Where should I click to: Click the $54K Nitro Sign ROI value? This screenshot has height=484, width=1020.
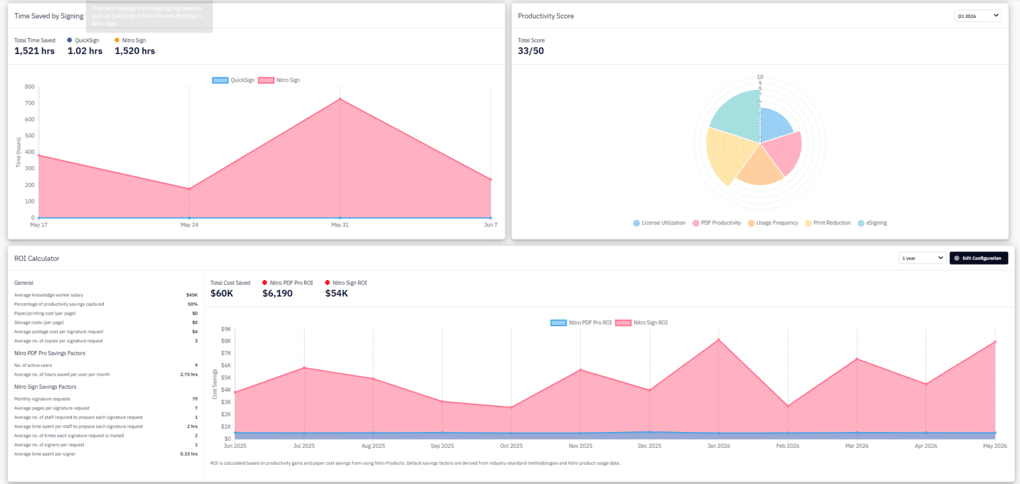336,293
